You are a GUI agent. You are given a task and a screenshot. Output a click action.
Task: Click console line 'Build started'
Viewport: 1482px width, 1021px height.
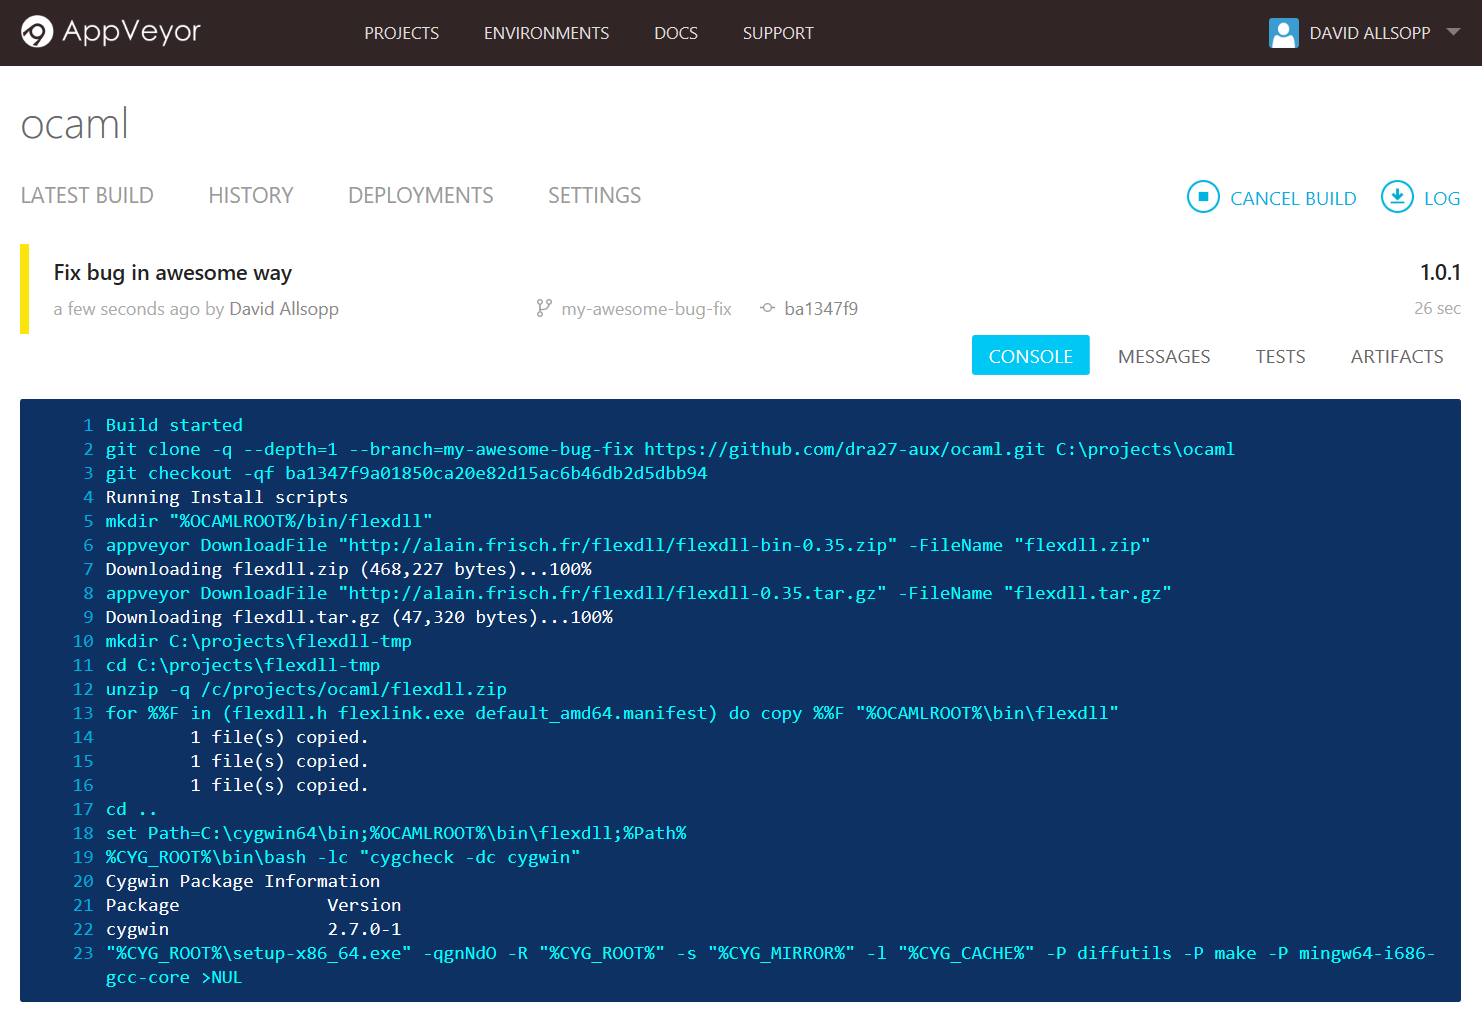(174, 425)
